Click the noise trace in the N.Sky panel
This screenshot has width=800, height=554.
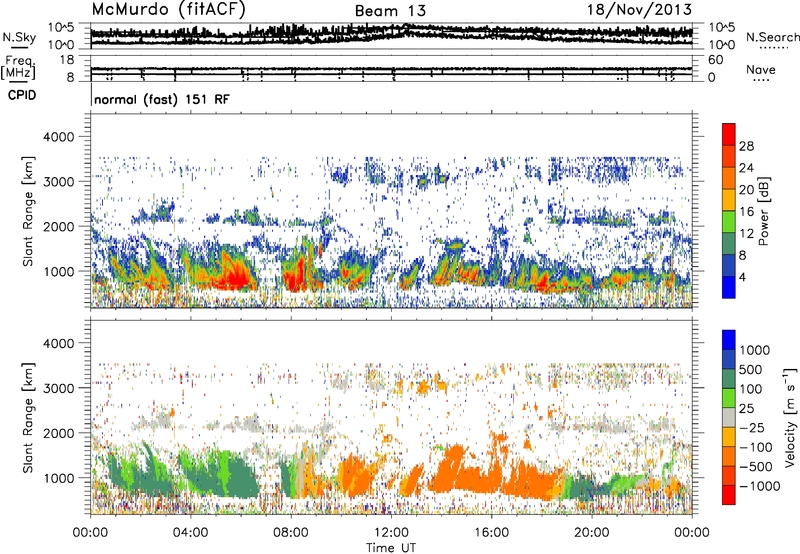(391, 35)
